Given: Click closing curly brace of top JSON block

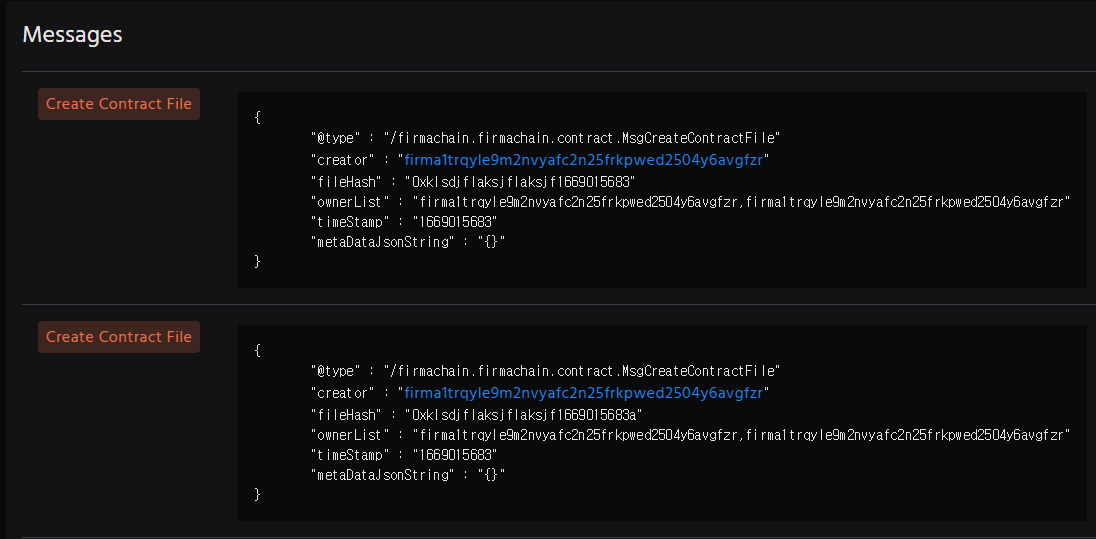Looking at the screenshot, I should click(257, 261).
